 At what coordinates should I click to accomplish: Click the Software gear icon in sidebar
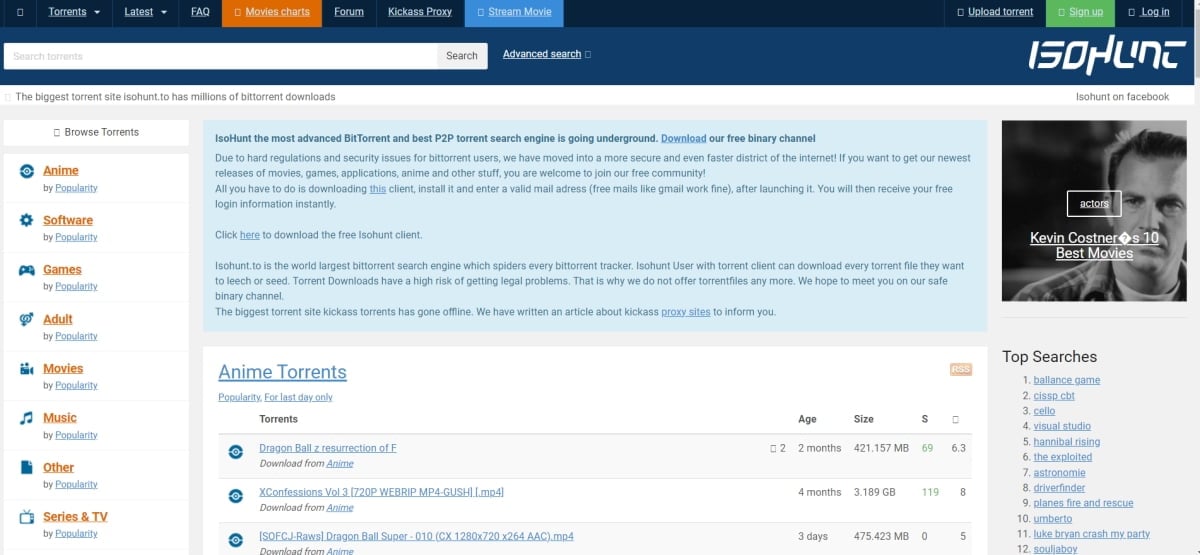pyautogui.click(x=26, y=220)
